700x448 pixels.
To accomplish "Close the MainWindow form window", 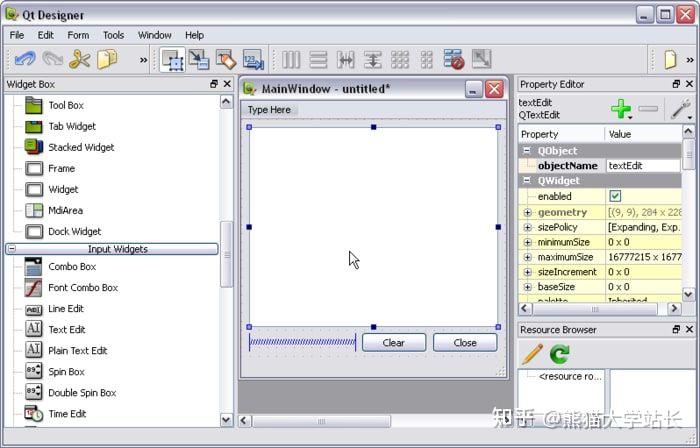I will coord(494,89).
